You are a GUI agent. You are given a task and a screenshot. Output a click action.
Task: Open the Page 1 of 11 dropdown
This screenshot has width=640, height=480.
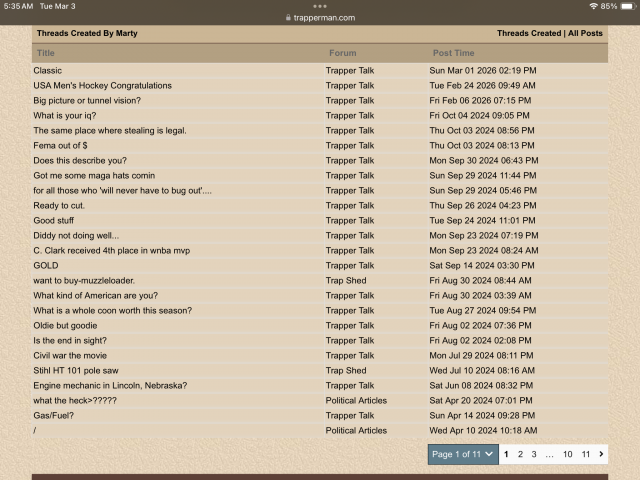462,454
